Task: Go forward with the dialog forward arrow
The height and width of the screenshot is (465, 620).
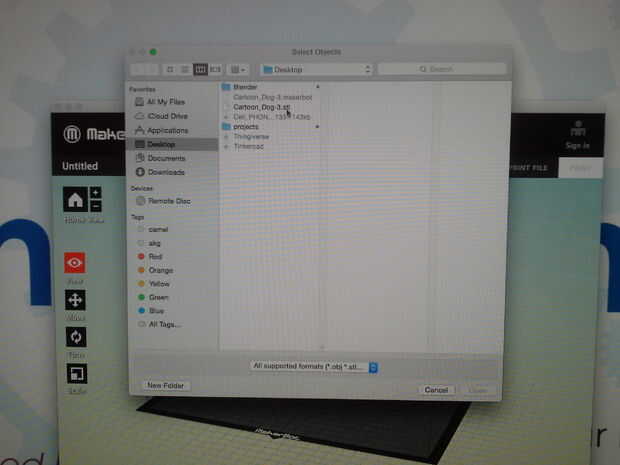Action: [153, 70]
